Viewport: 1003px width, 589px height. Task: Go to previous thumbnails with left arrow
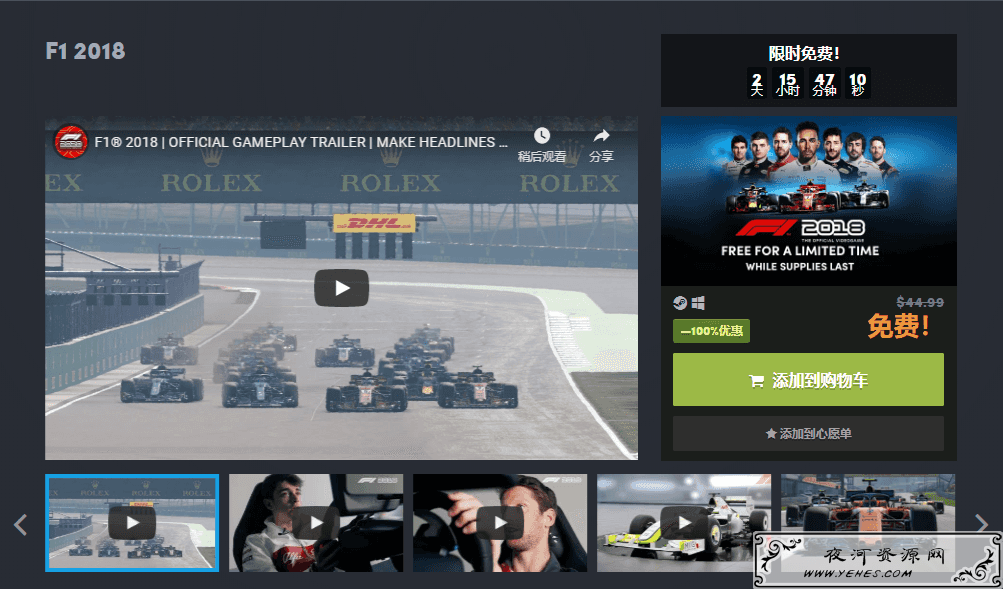pyautogui.click(x=20, y=524)
